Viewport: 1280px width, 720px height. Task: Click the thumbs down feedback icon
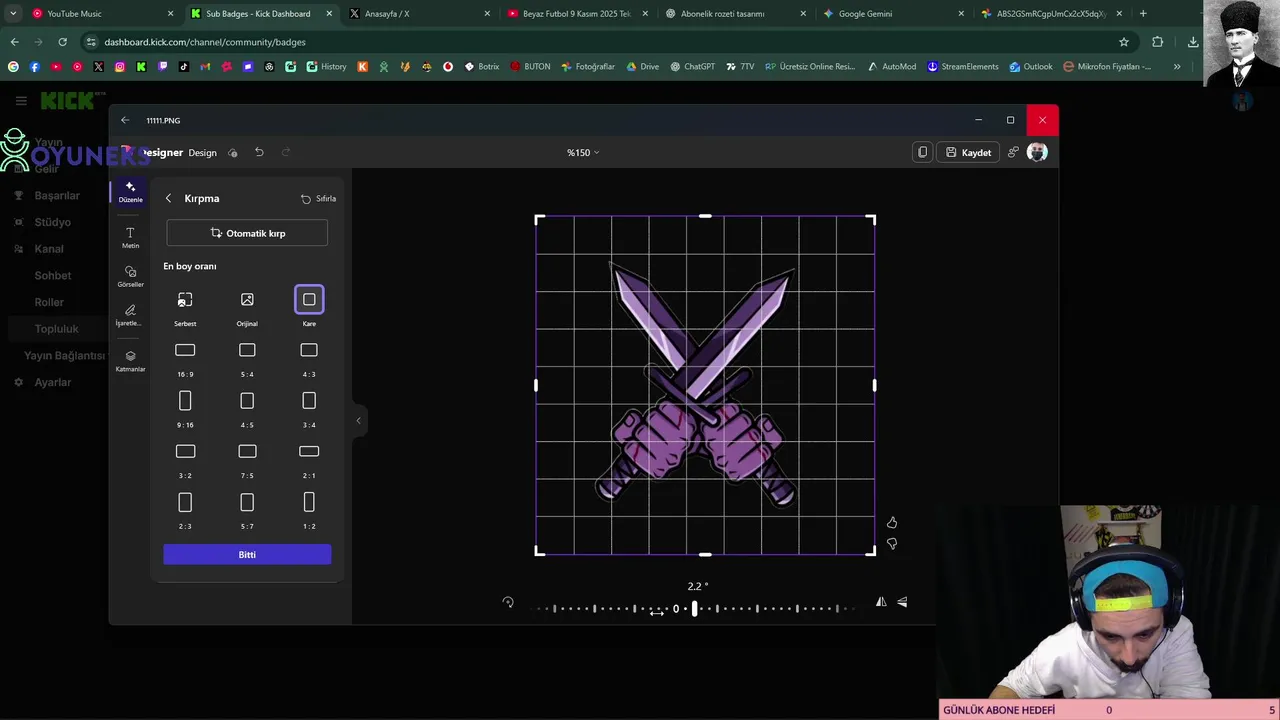[x=892, y=544]
